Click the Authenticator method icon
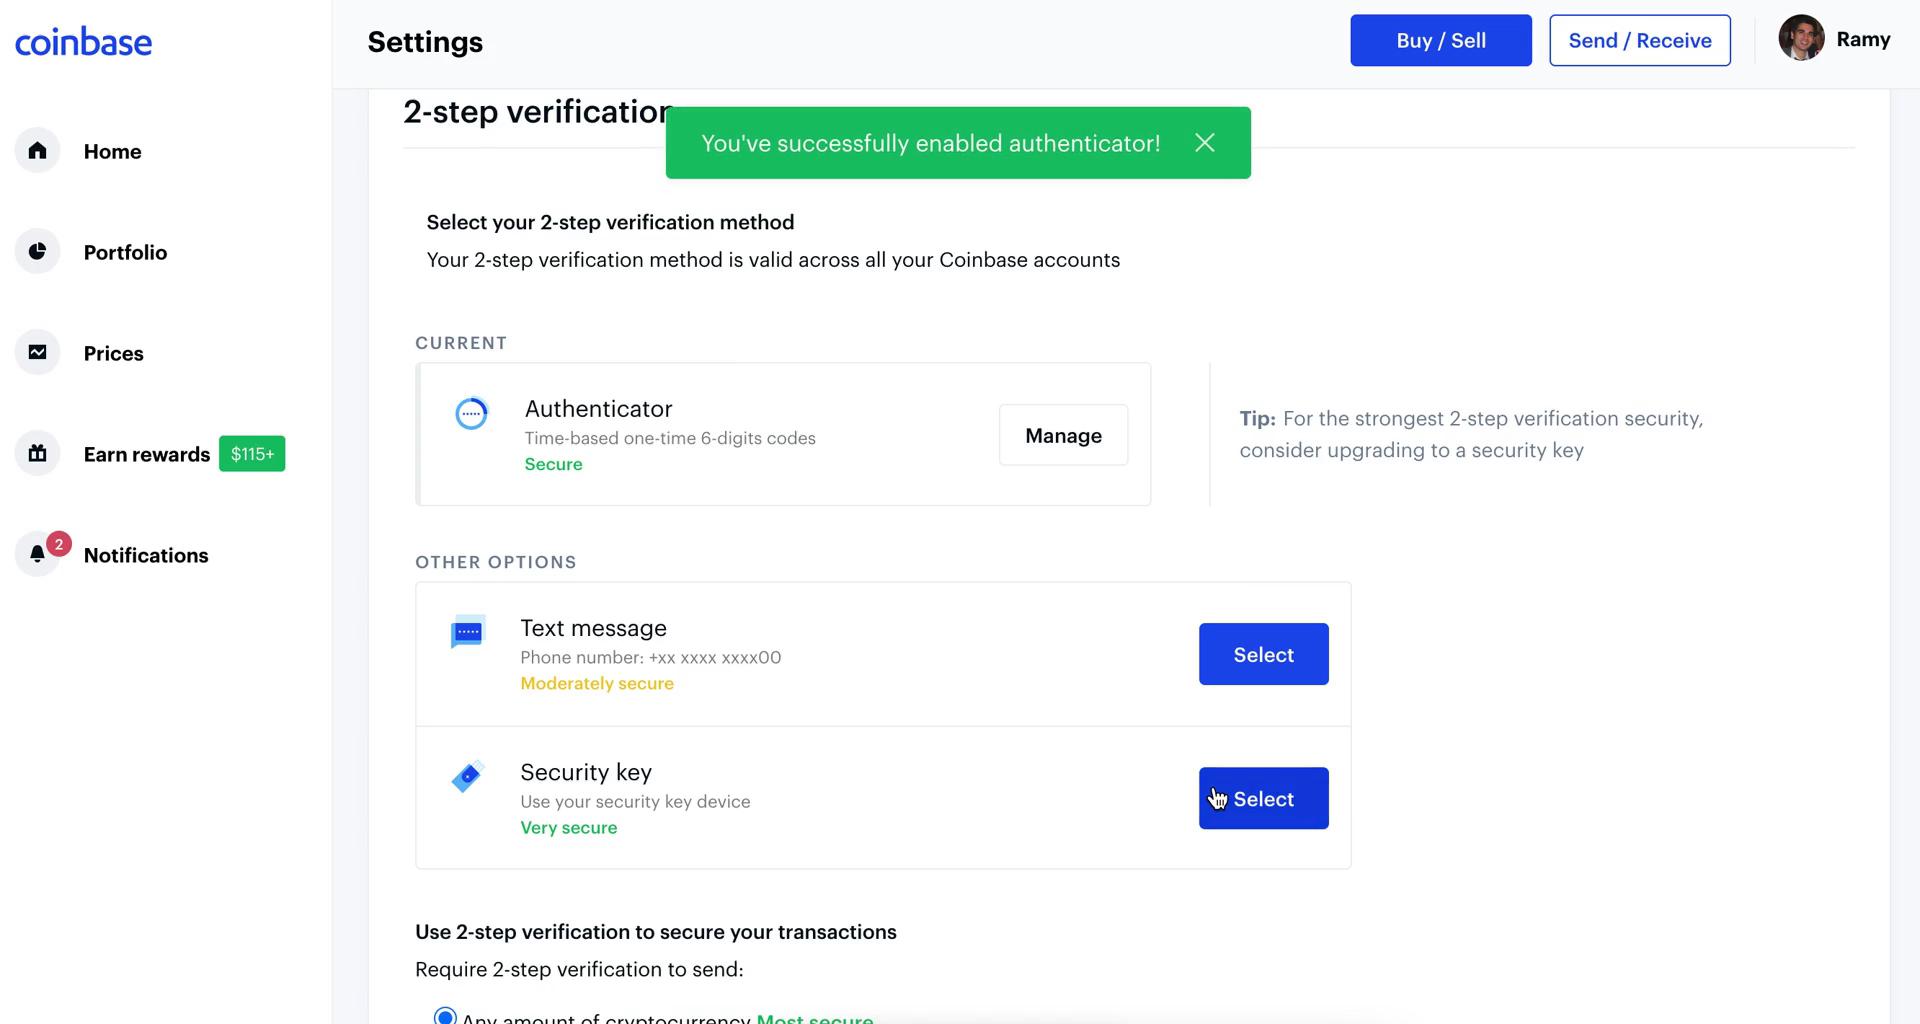Image resolution: width=1920 pixels, height=1024 pixels. click(471, 413)
